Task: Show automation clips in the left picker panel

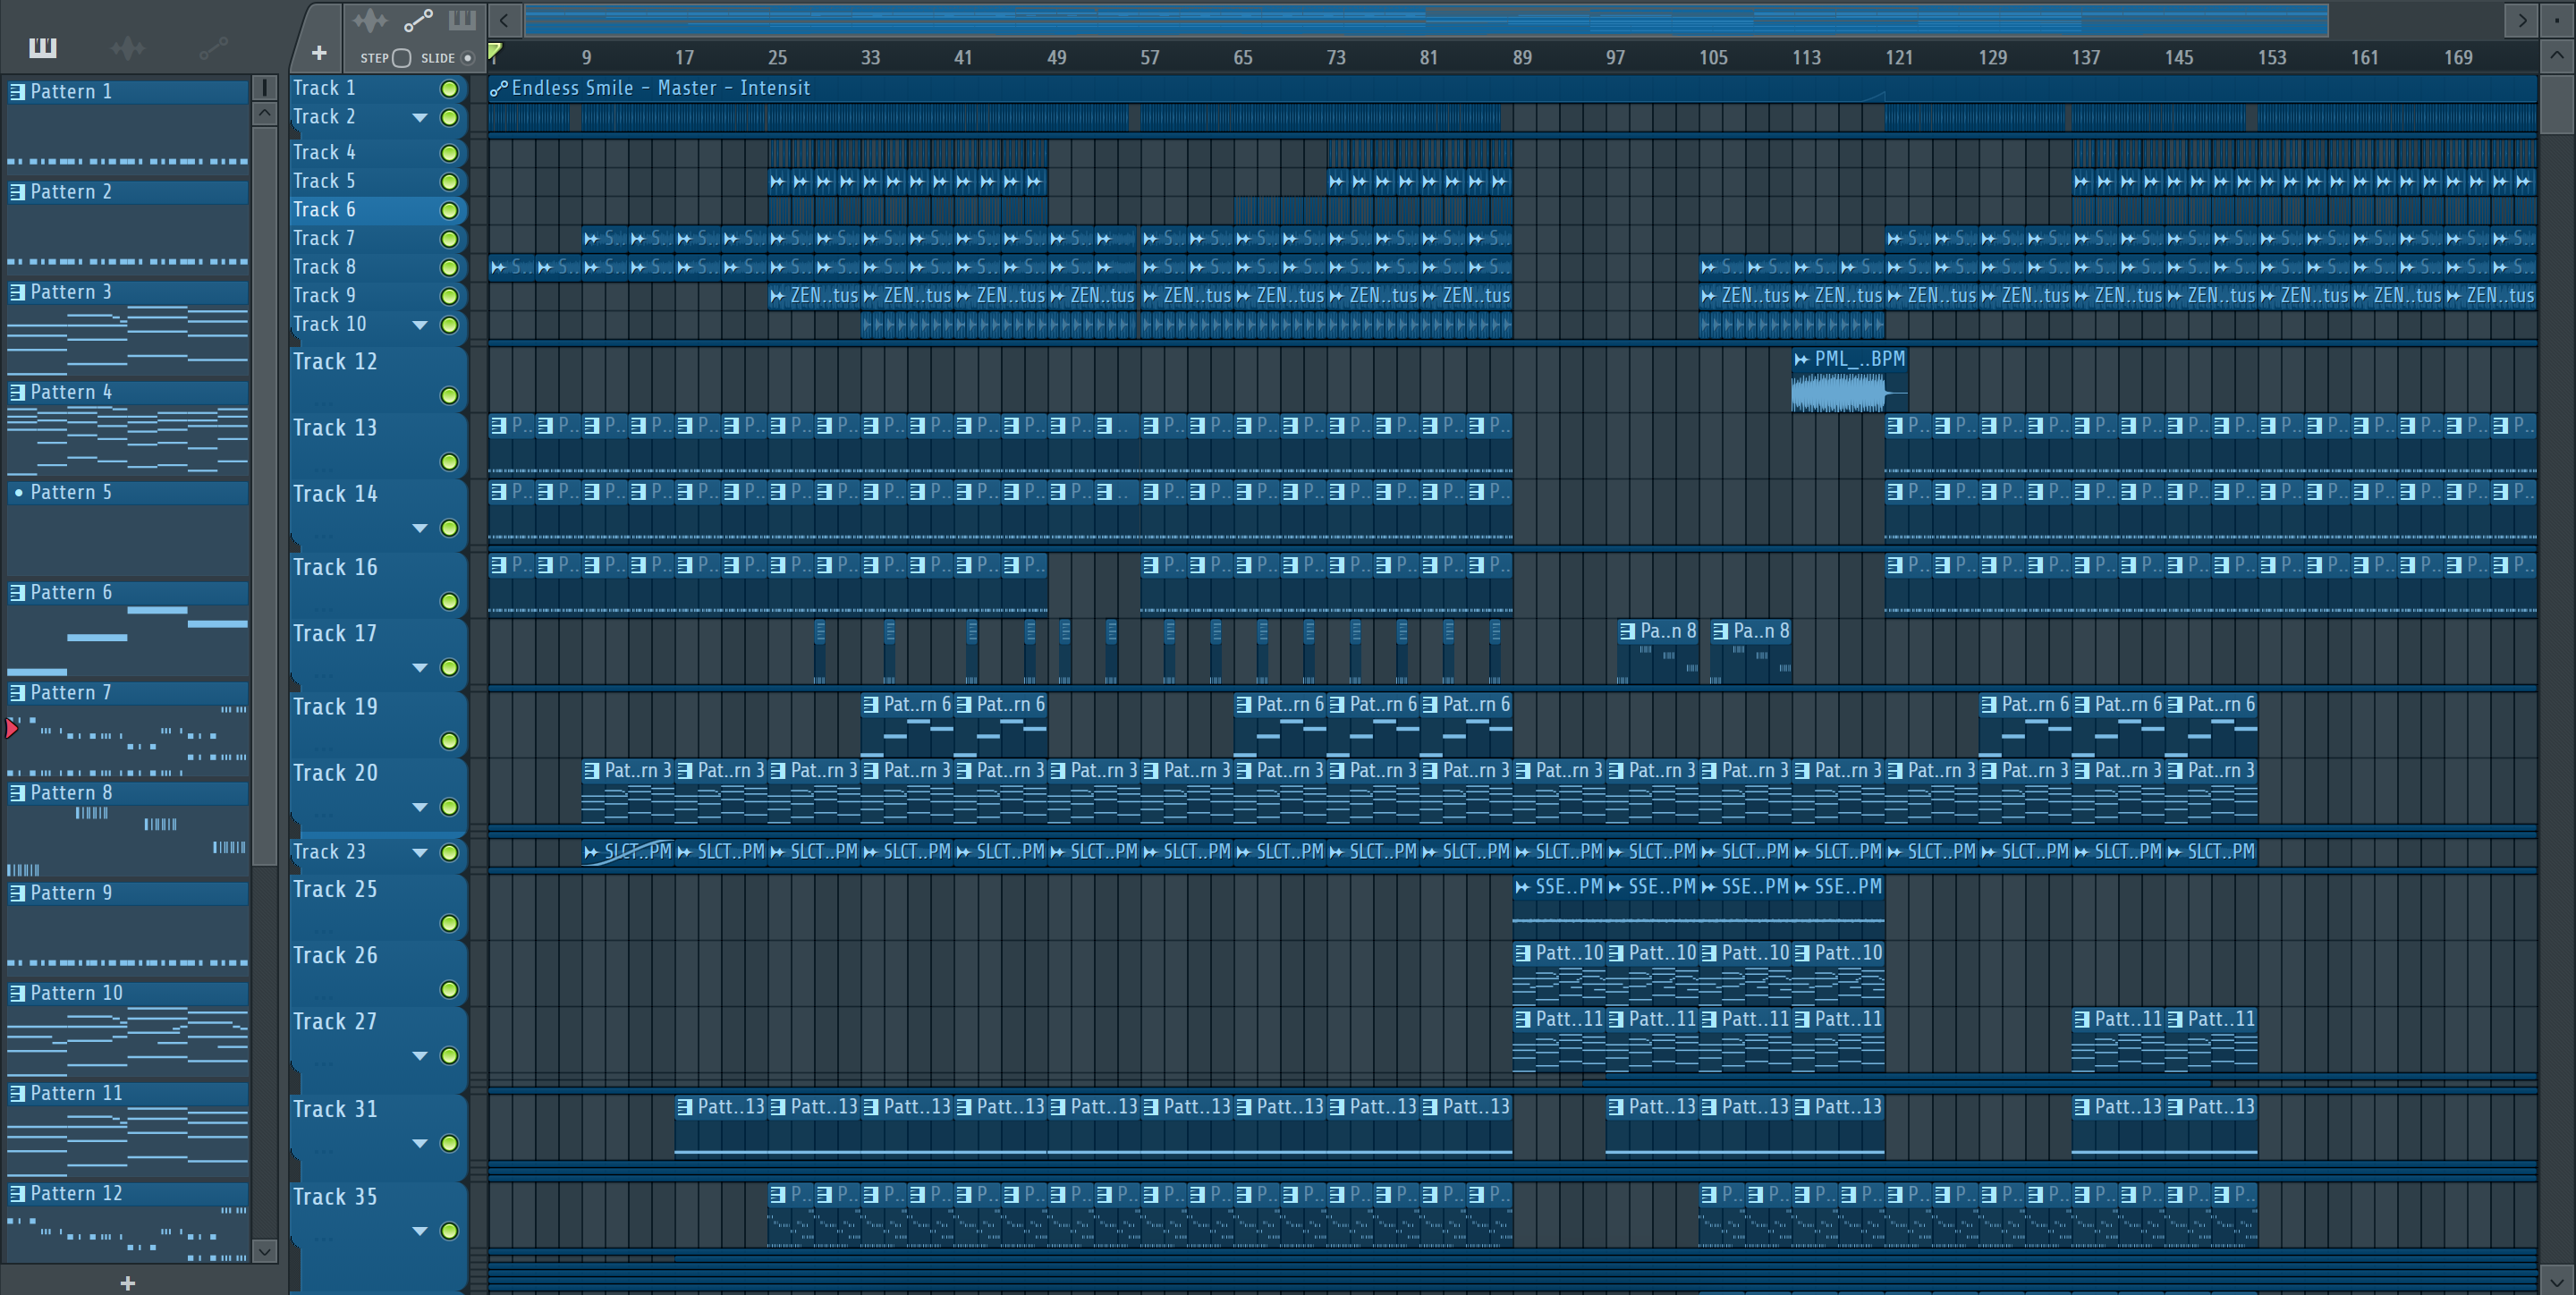Action: point(213,47)
